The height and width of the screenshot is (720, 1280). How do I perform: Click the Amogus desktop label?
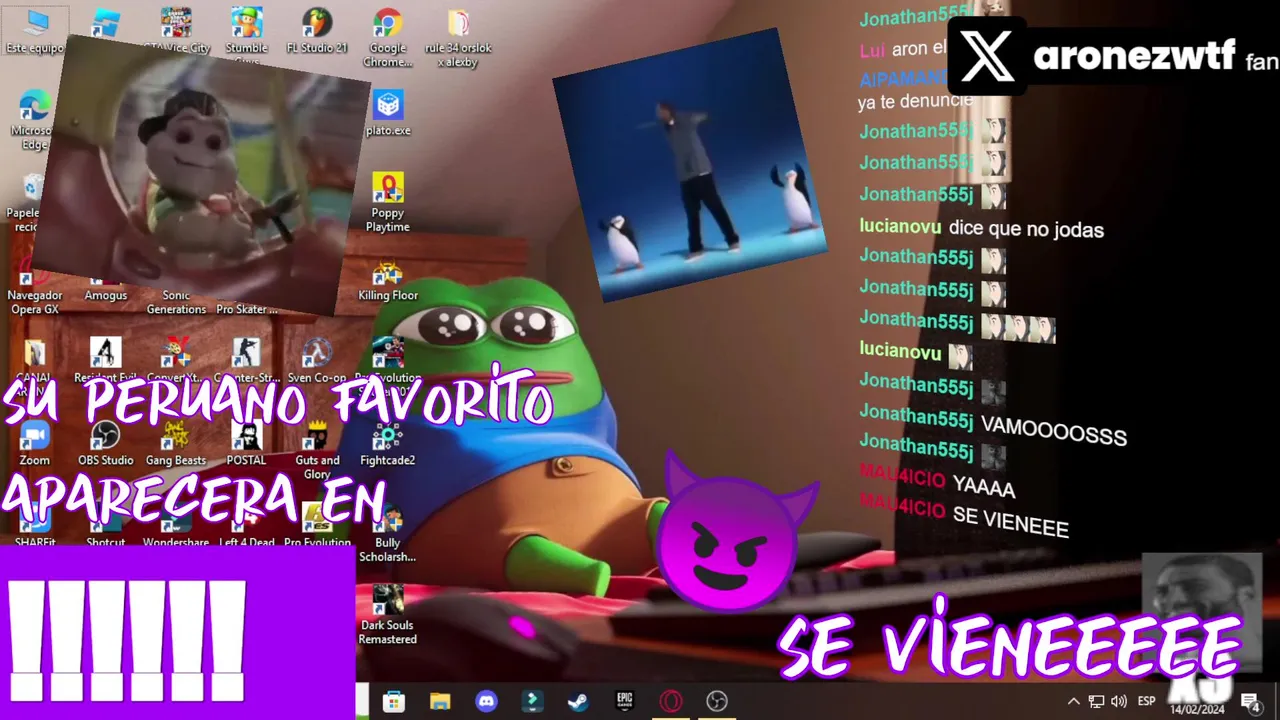pos(105,296)
